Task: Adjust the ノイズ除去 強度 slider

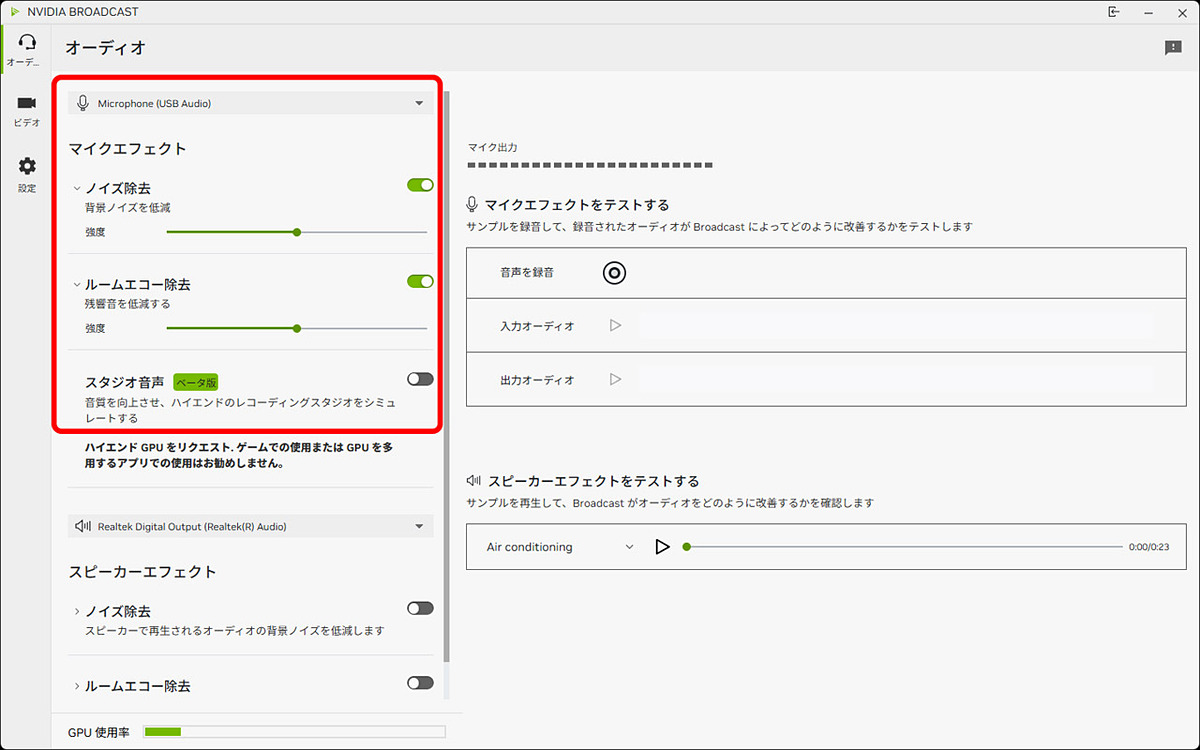Action: 297,231
